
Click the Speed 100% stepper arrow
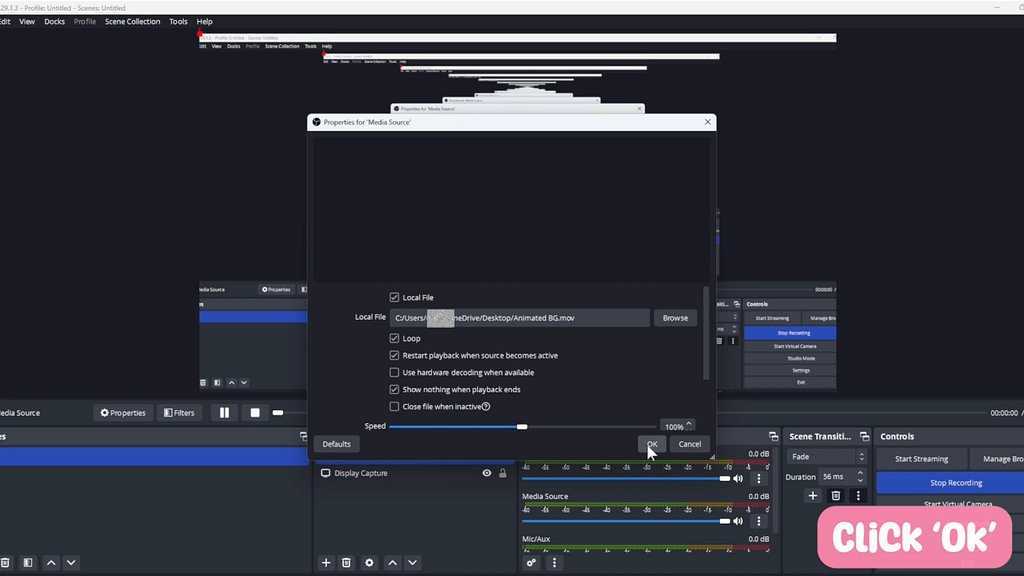coord(689,425)
